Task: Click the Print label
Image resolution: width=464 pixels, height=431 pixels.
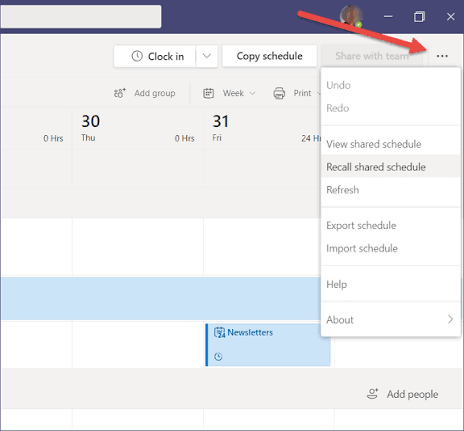Action: click(302, 93)
